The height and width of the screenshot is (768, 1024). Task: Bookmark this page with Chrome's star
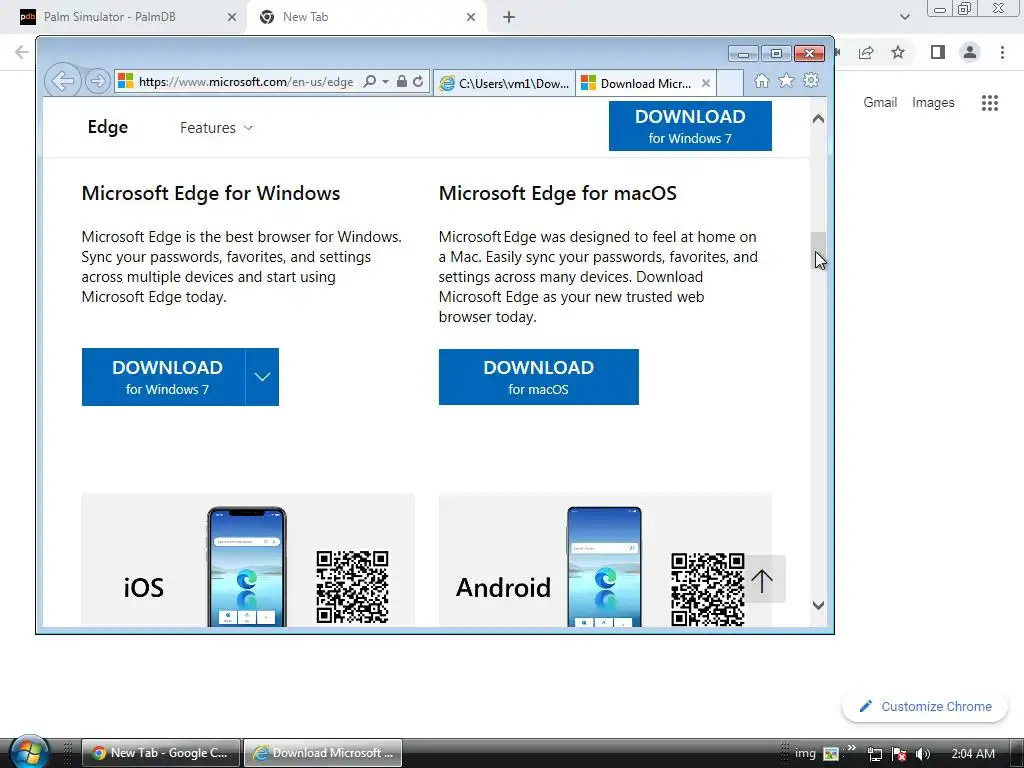pos(898,52)
